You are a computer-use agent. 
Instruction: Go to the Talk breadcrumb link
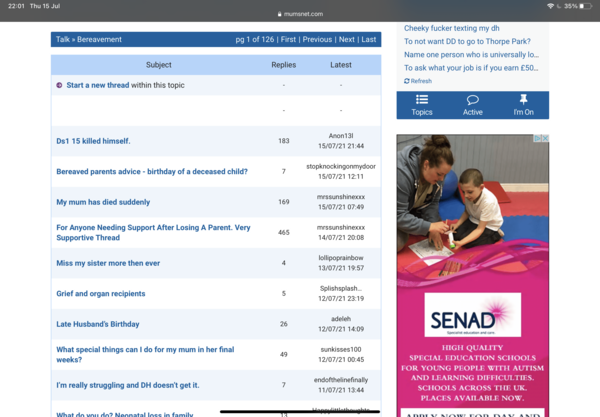point(63,40)
